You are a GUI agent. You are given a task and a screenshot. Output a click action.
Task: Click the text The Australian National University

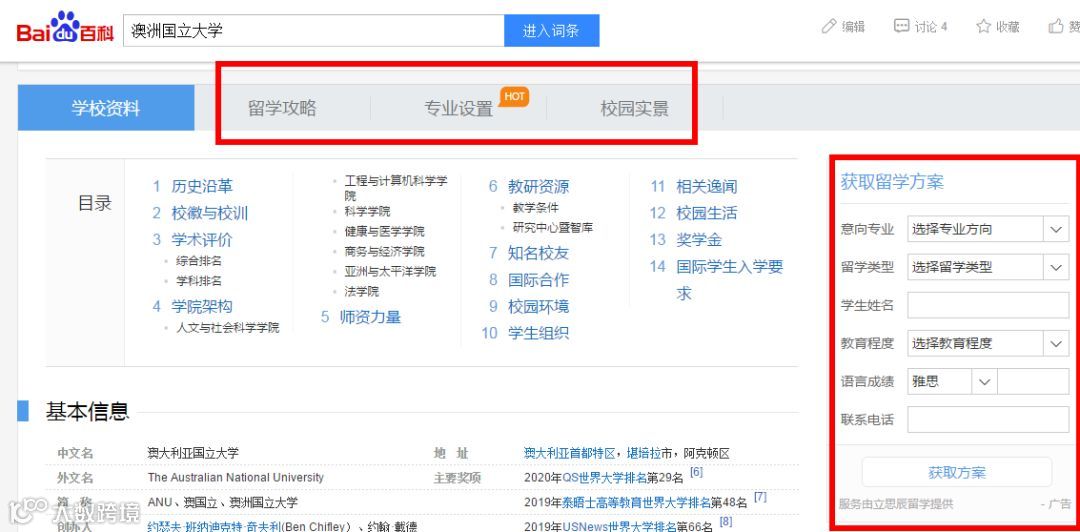tap(236, 478)
